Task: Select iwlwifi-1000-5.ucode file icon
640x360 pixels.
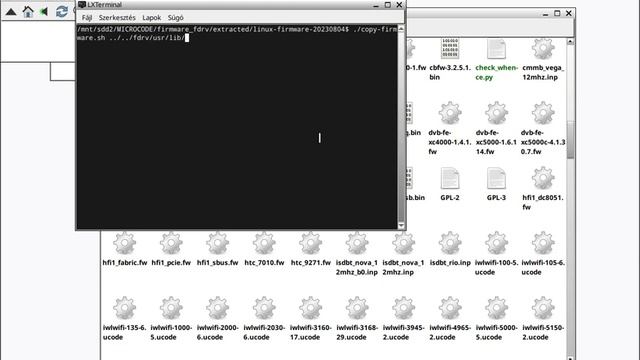Action: (x=171, y=308)
